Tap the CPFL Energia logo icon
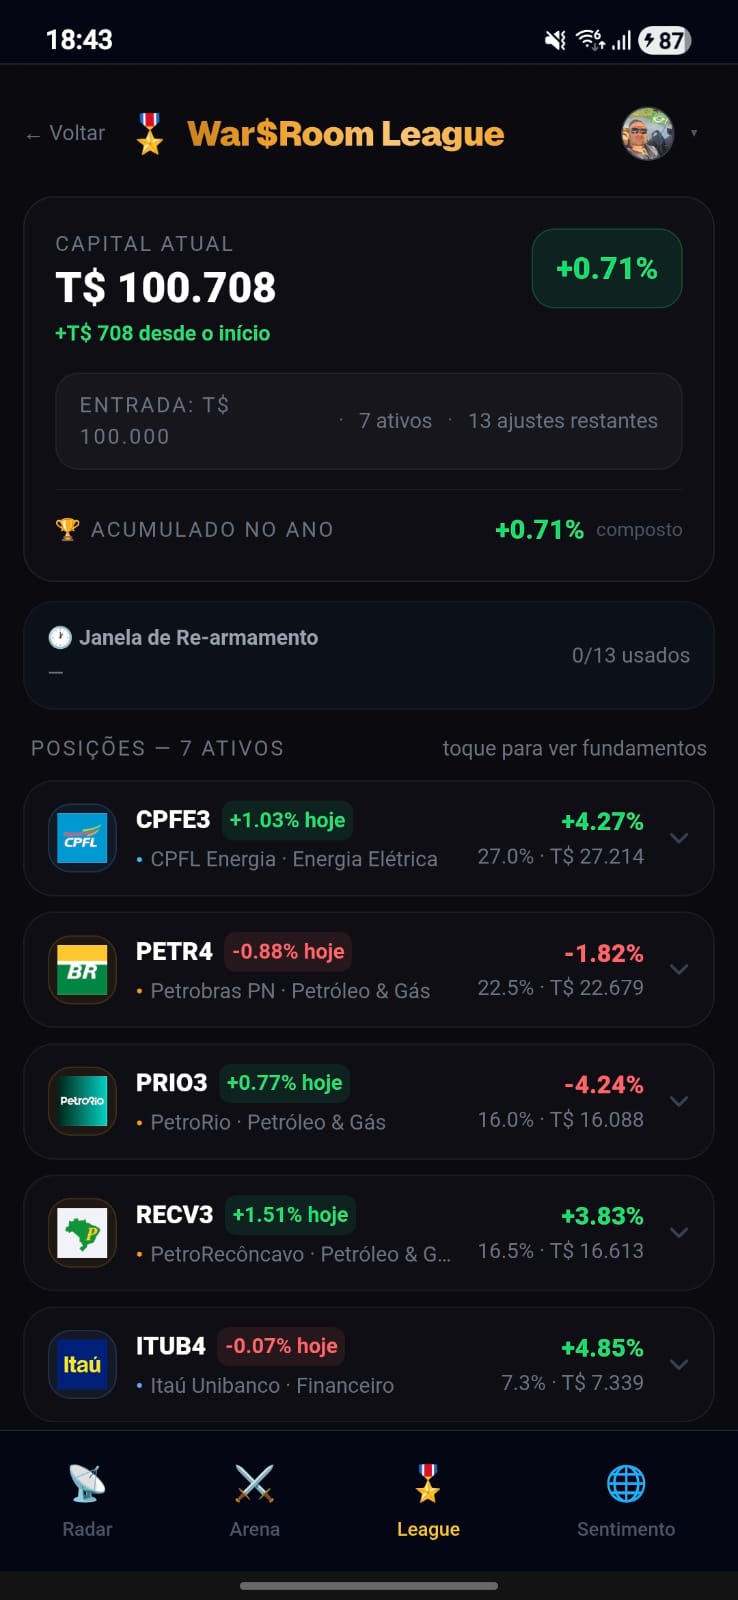 point(82,838)
